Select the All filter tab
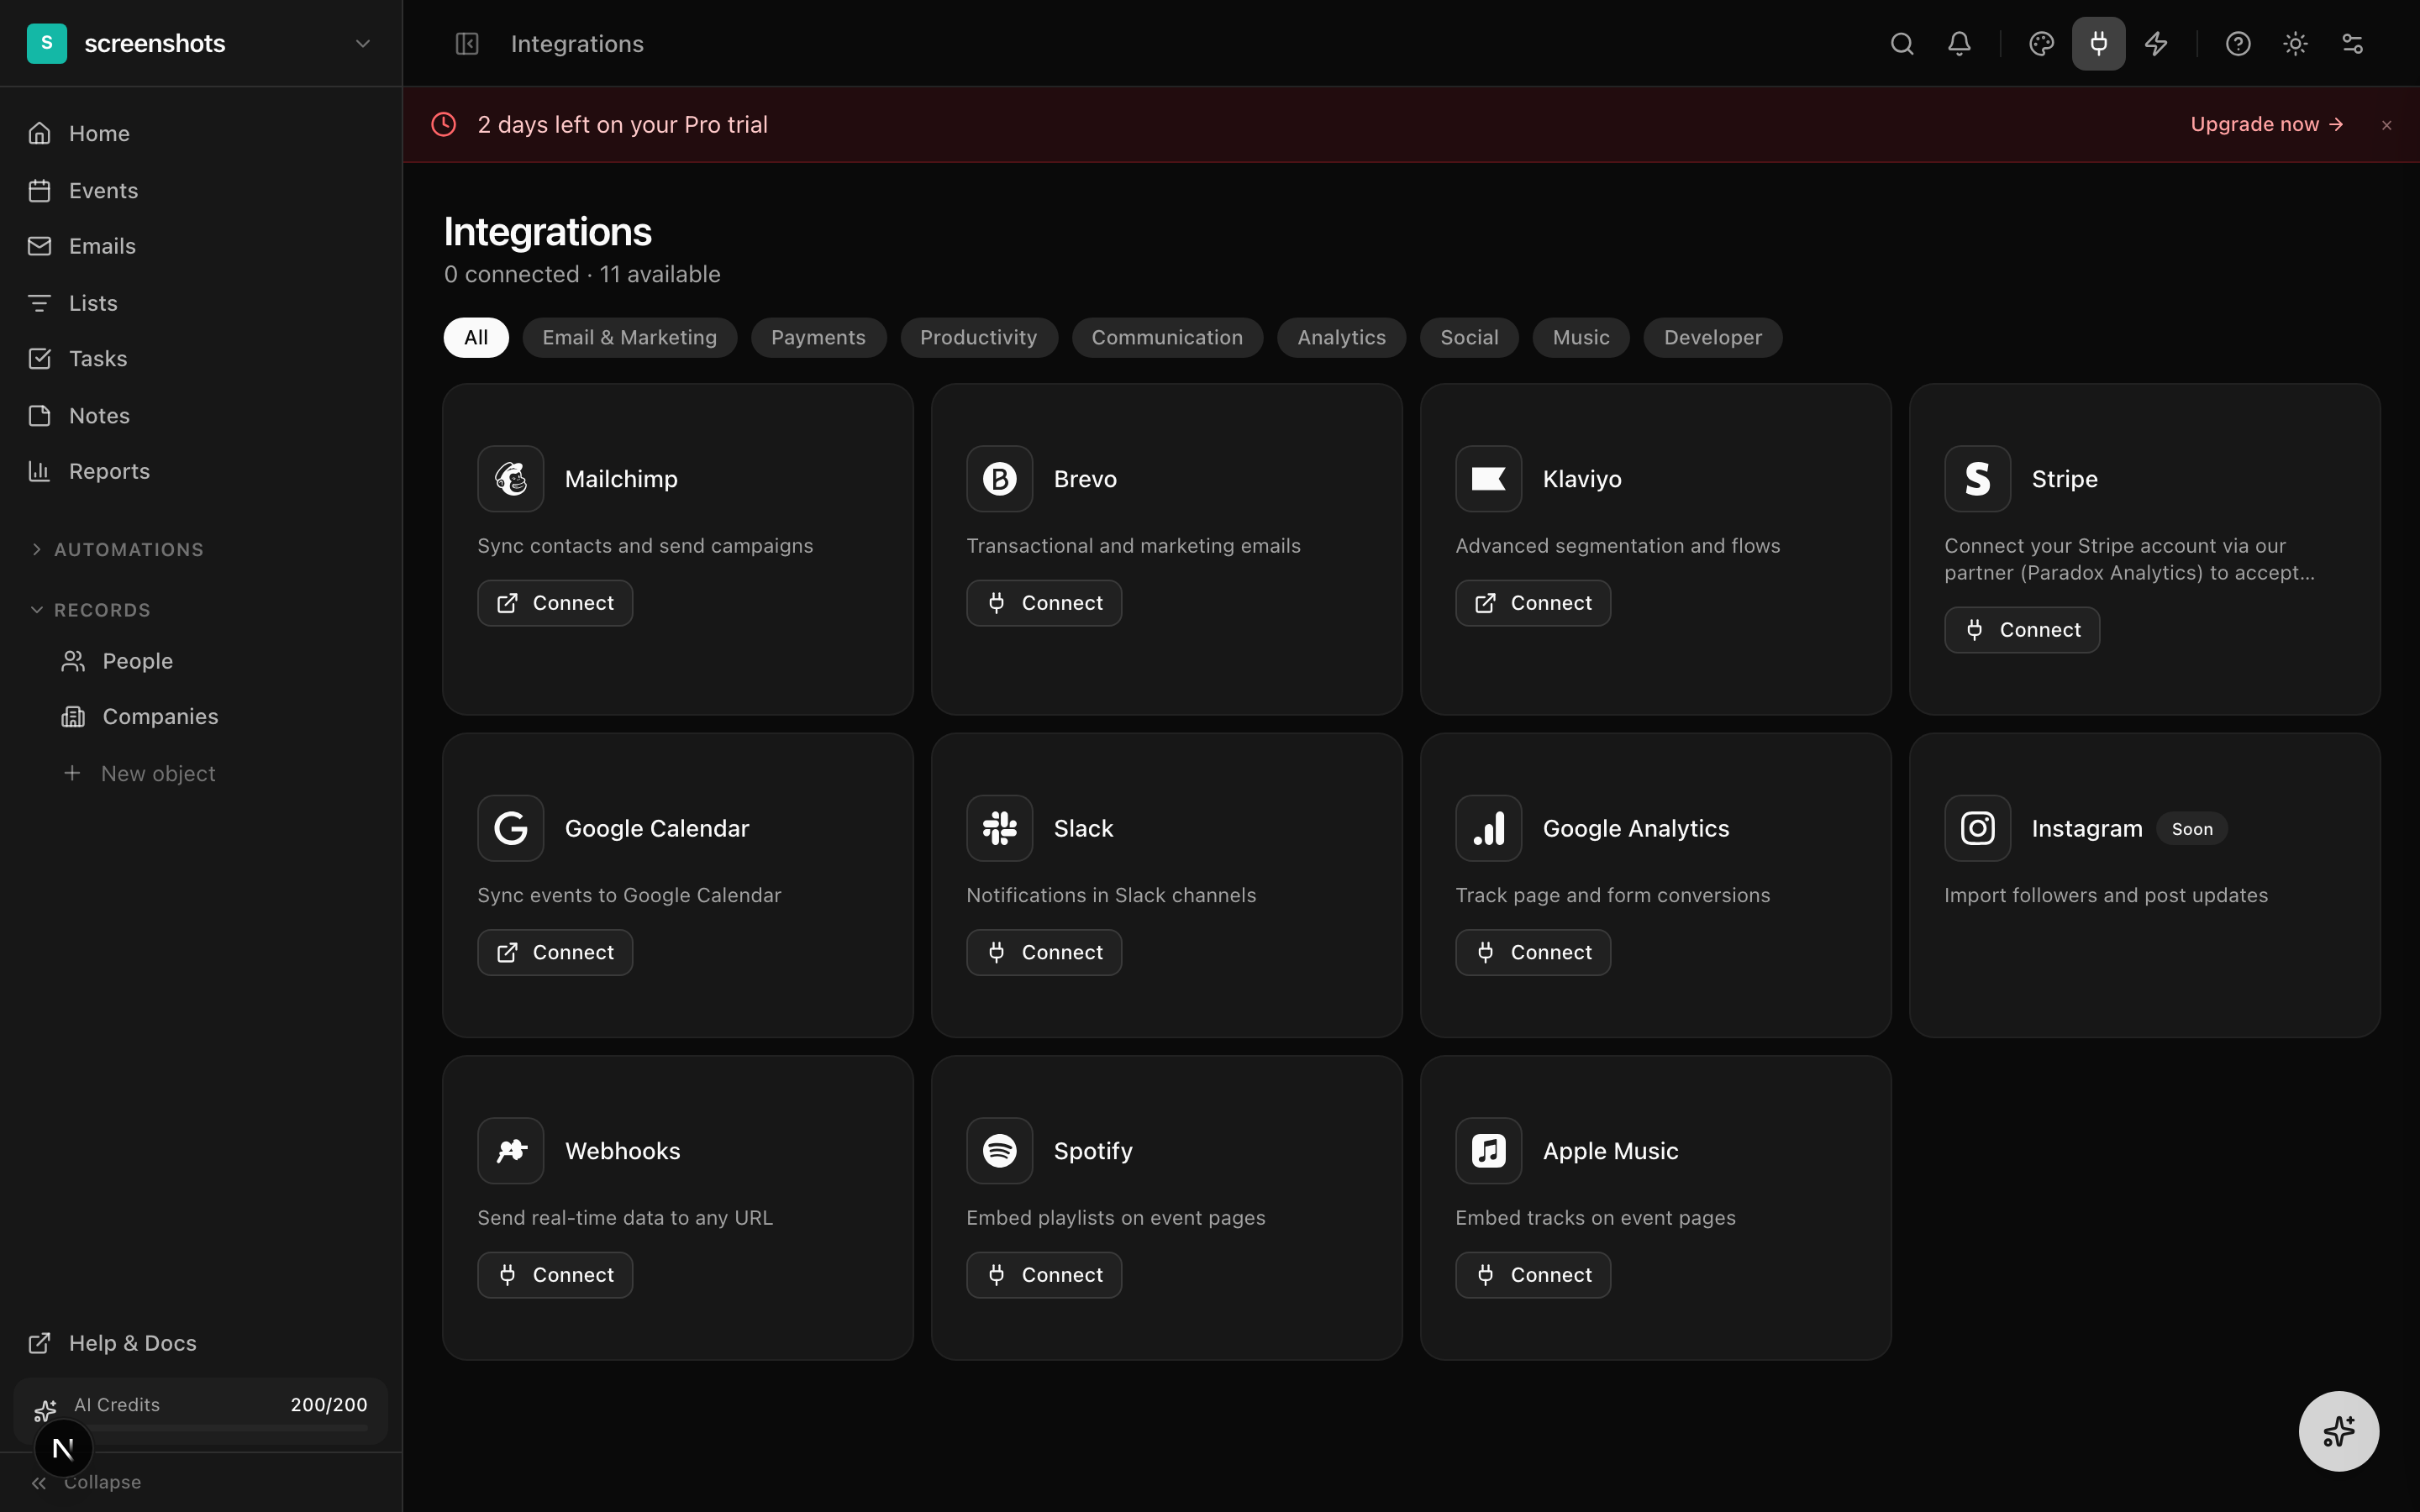 coord(476,338)
